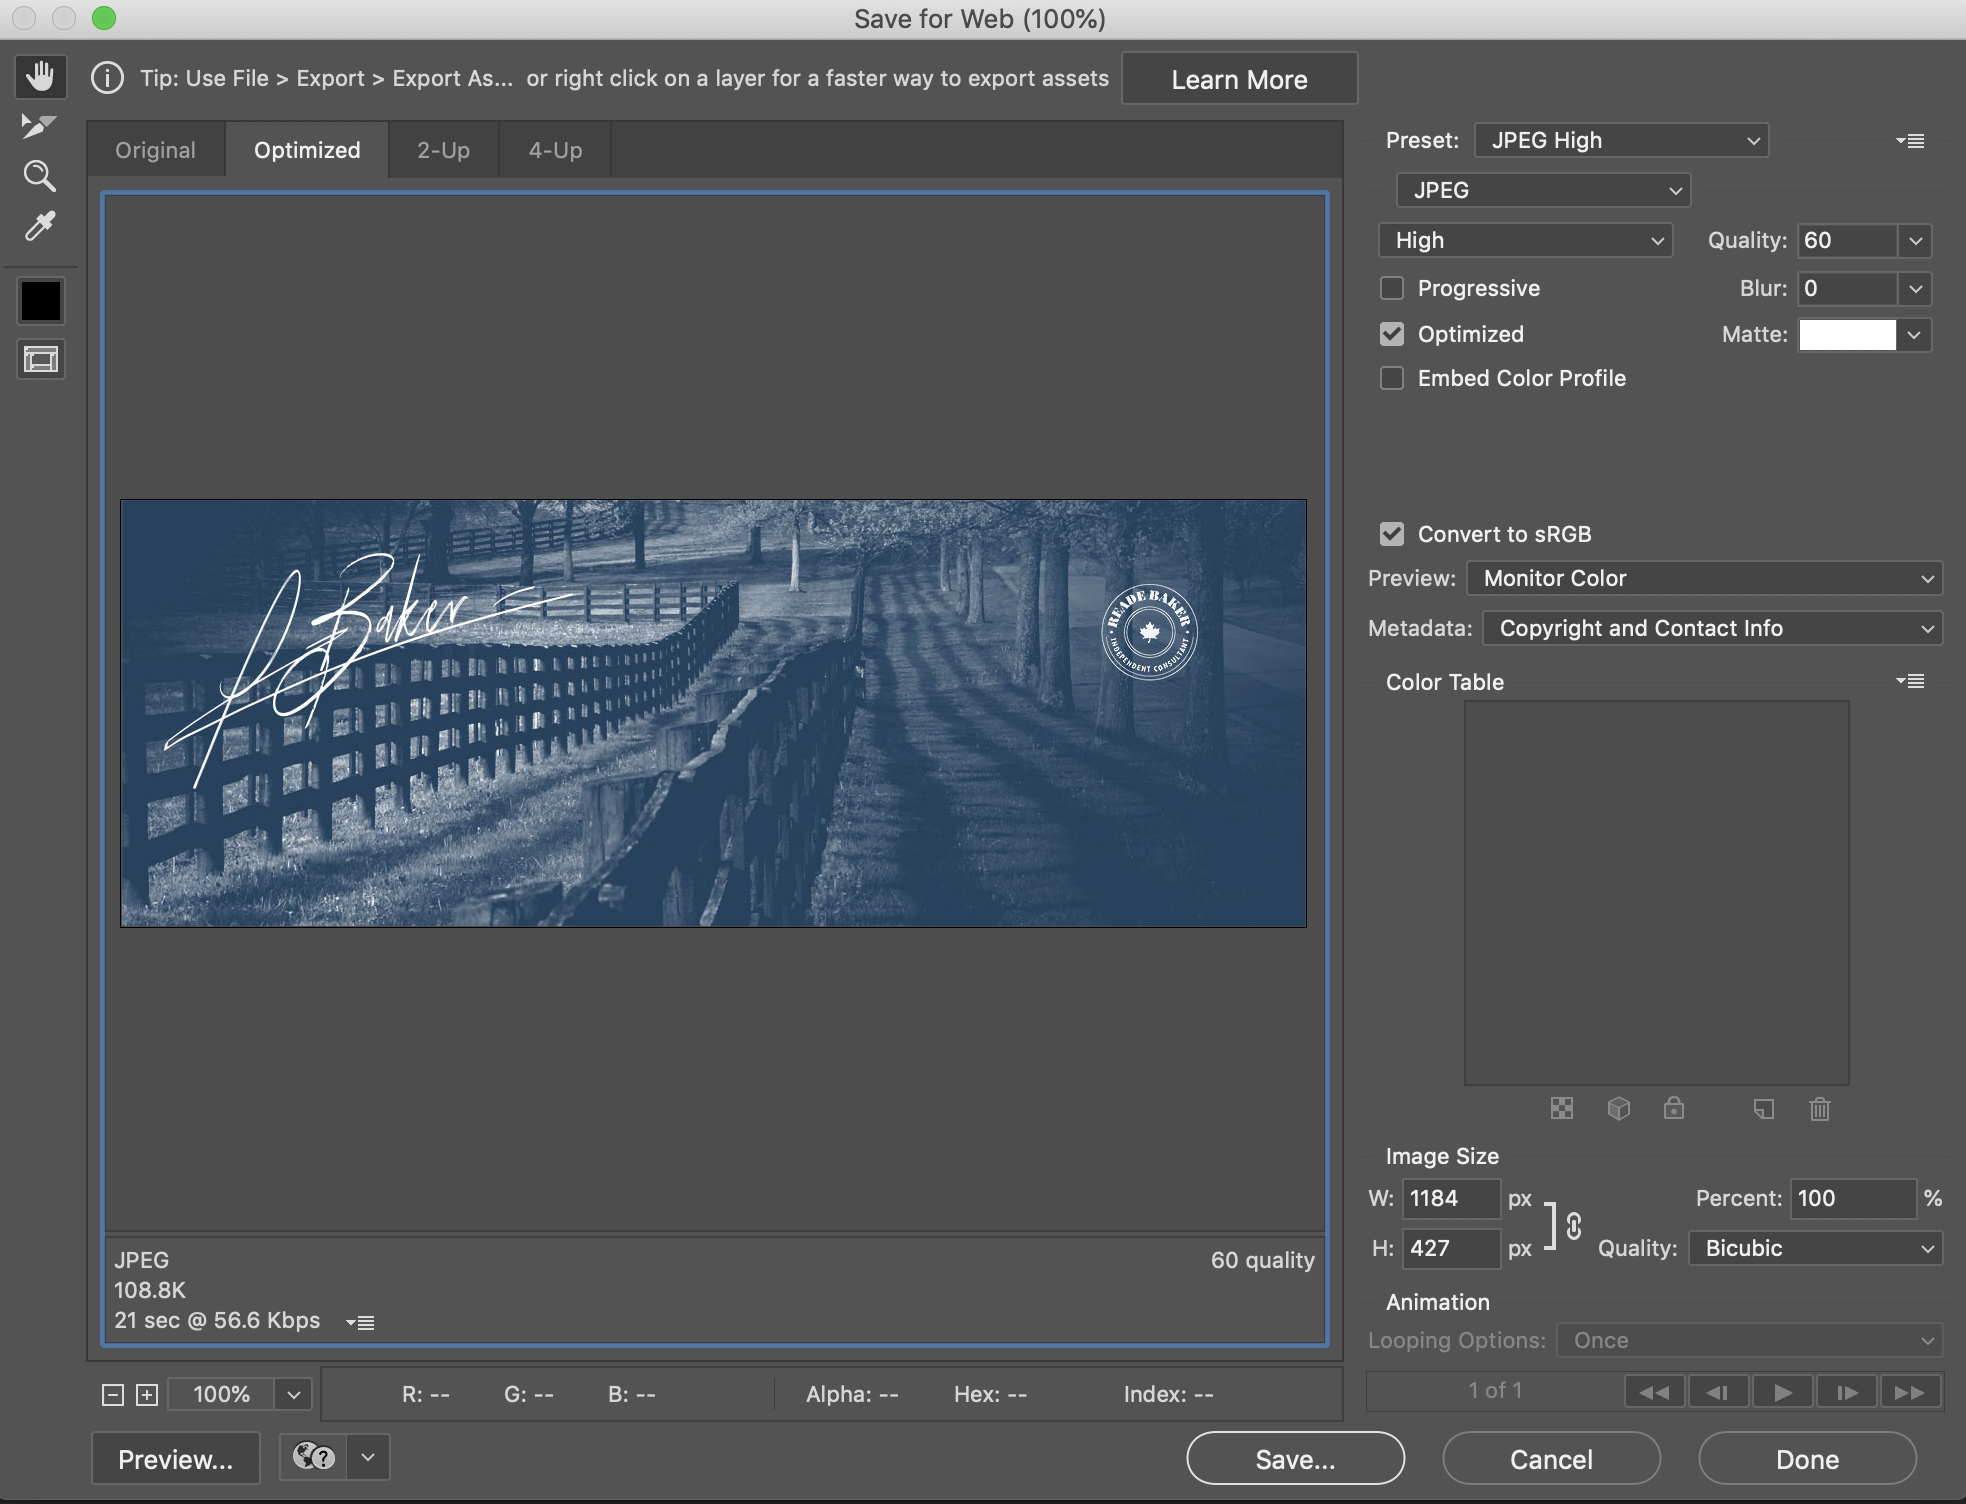Click the Preview... button
The width and height of the screenshot is (1966, 1504).
coord(175,1459)
